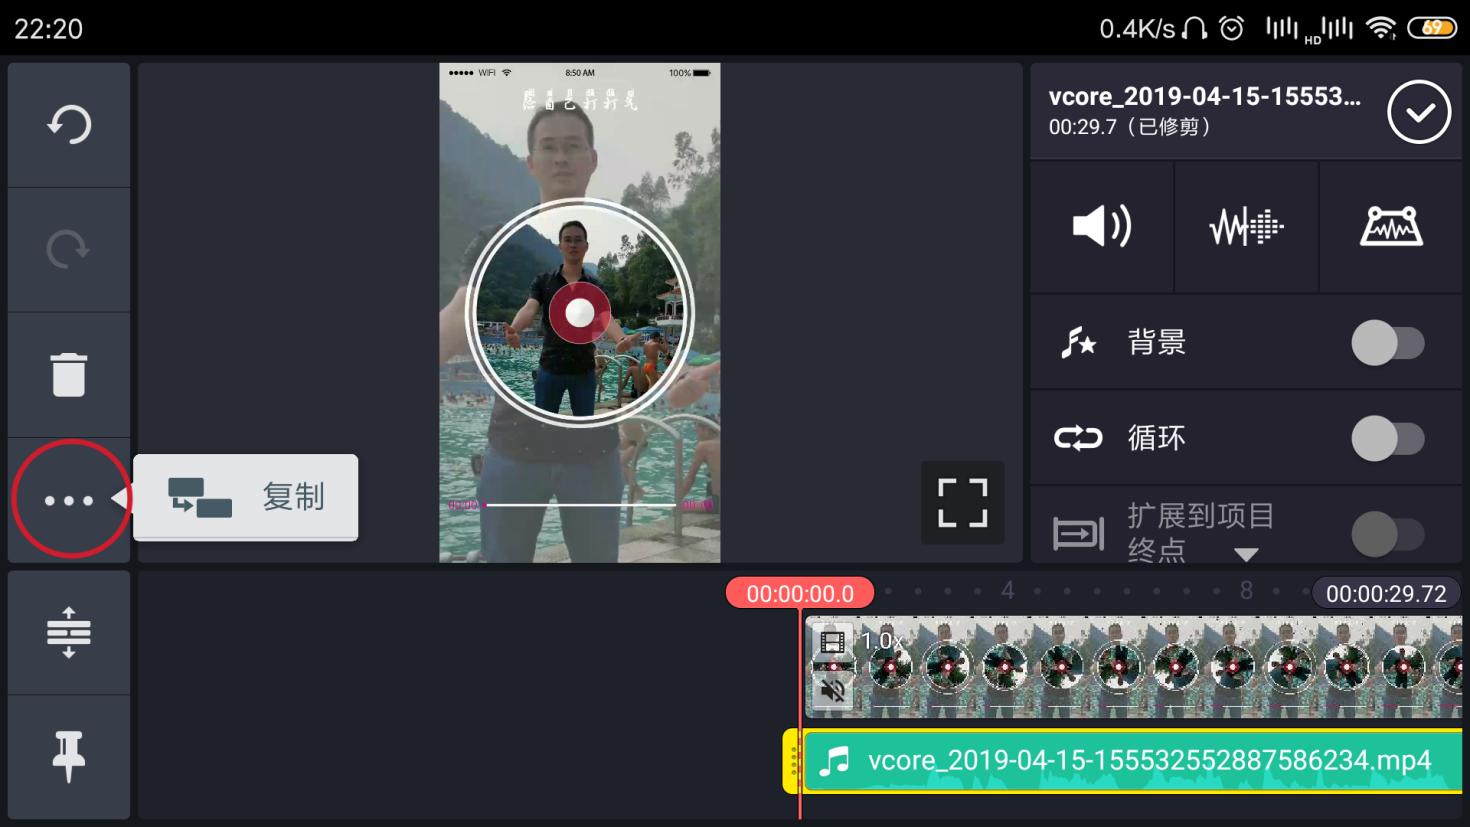Enable the 背景 background switch
This screenshot has width=1470, height=827.
coord(1391,342)
